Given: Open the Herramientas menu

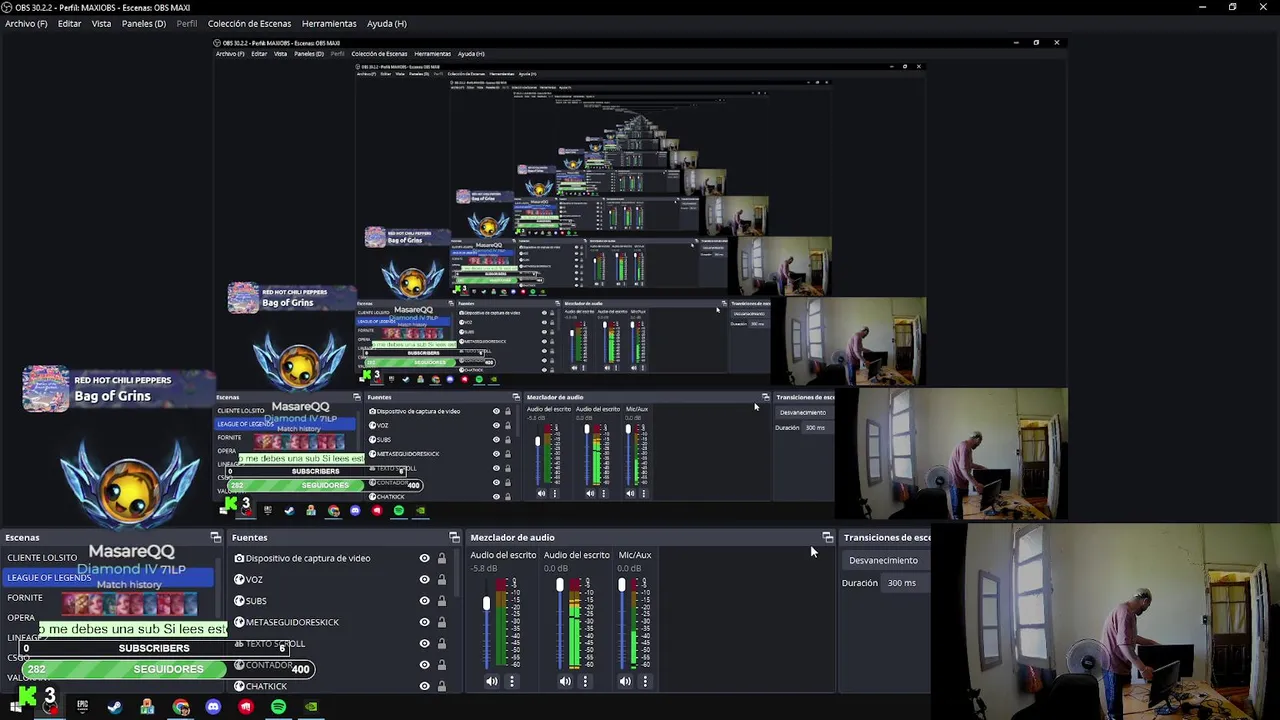Looking at the screenshot, I should click(329, 23).
